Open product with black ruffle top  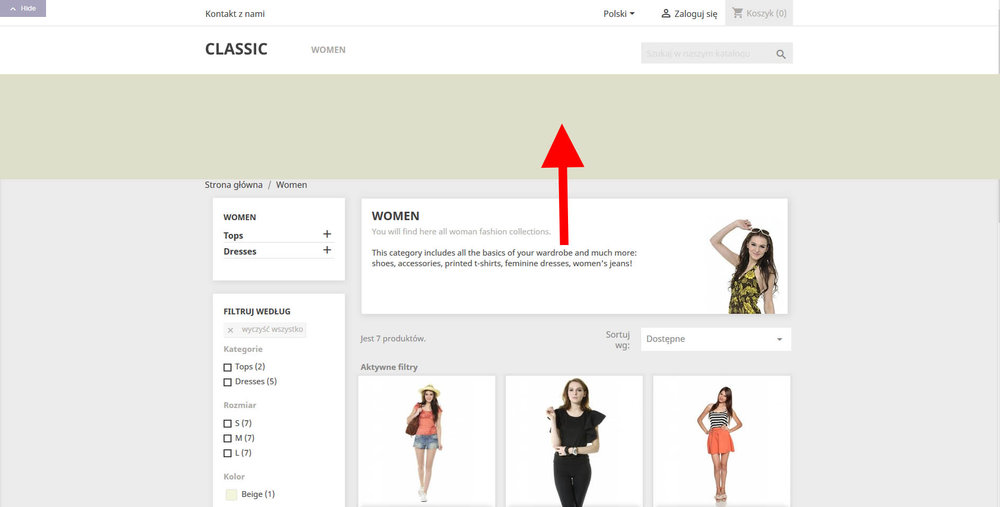(574, 441)
